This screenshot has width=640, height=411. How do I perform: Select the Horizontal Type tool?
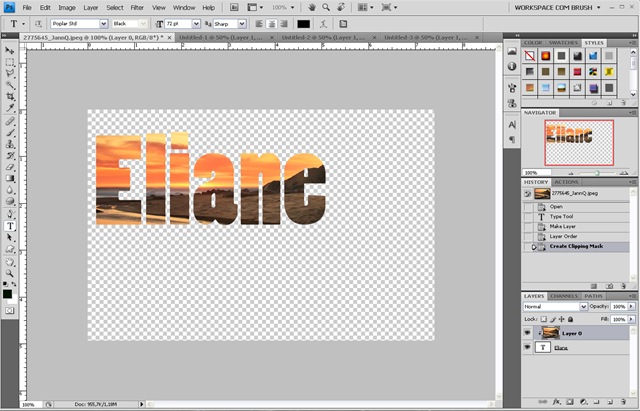pos(10,226)
